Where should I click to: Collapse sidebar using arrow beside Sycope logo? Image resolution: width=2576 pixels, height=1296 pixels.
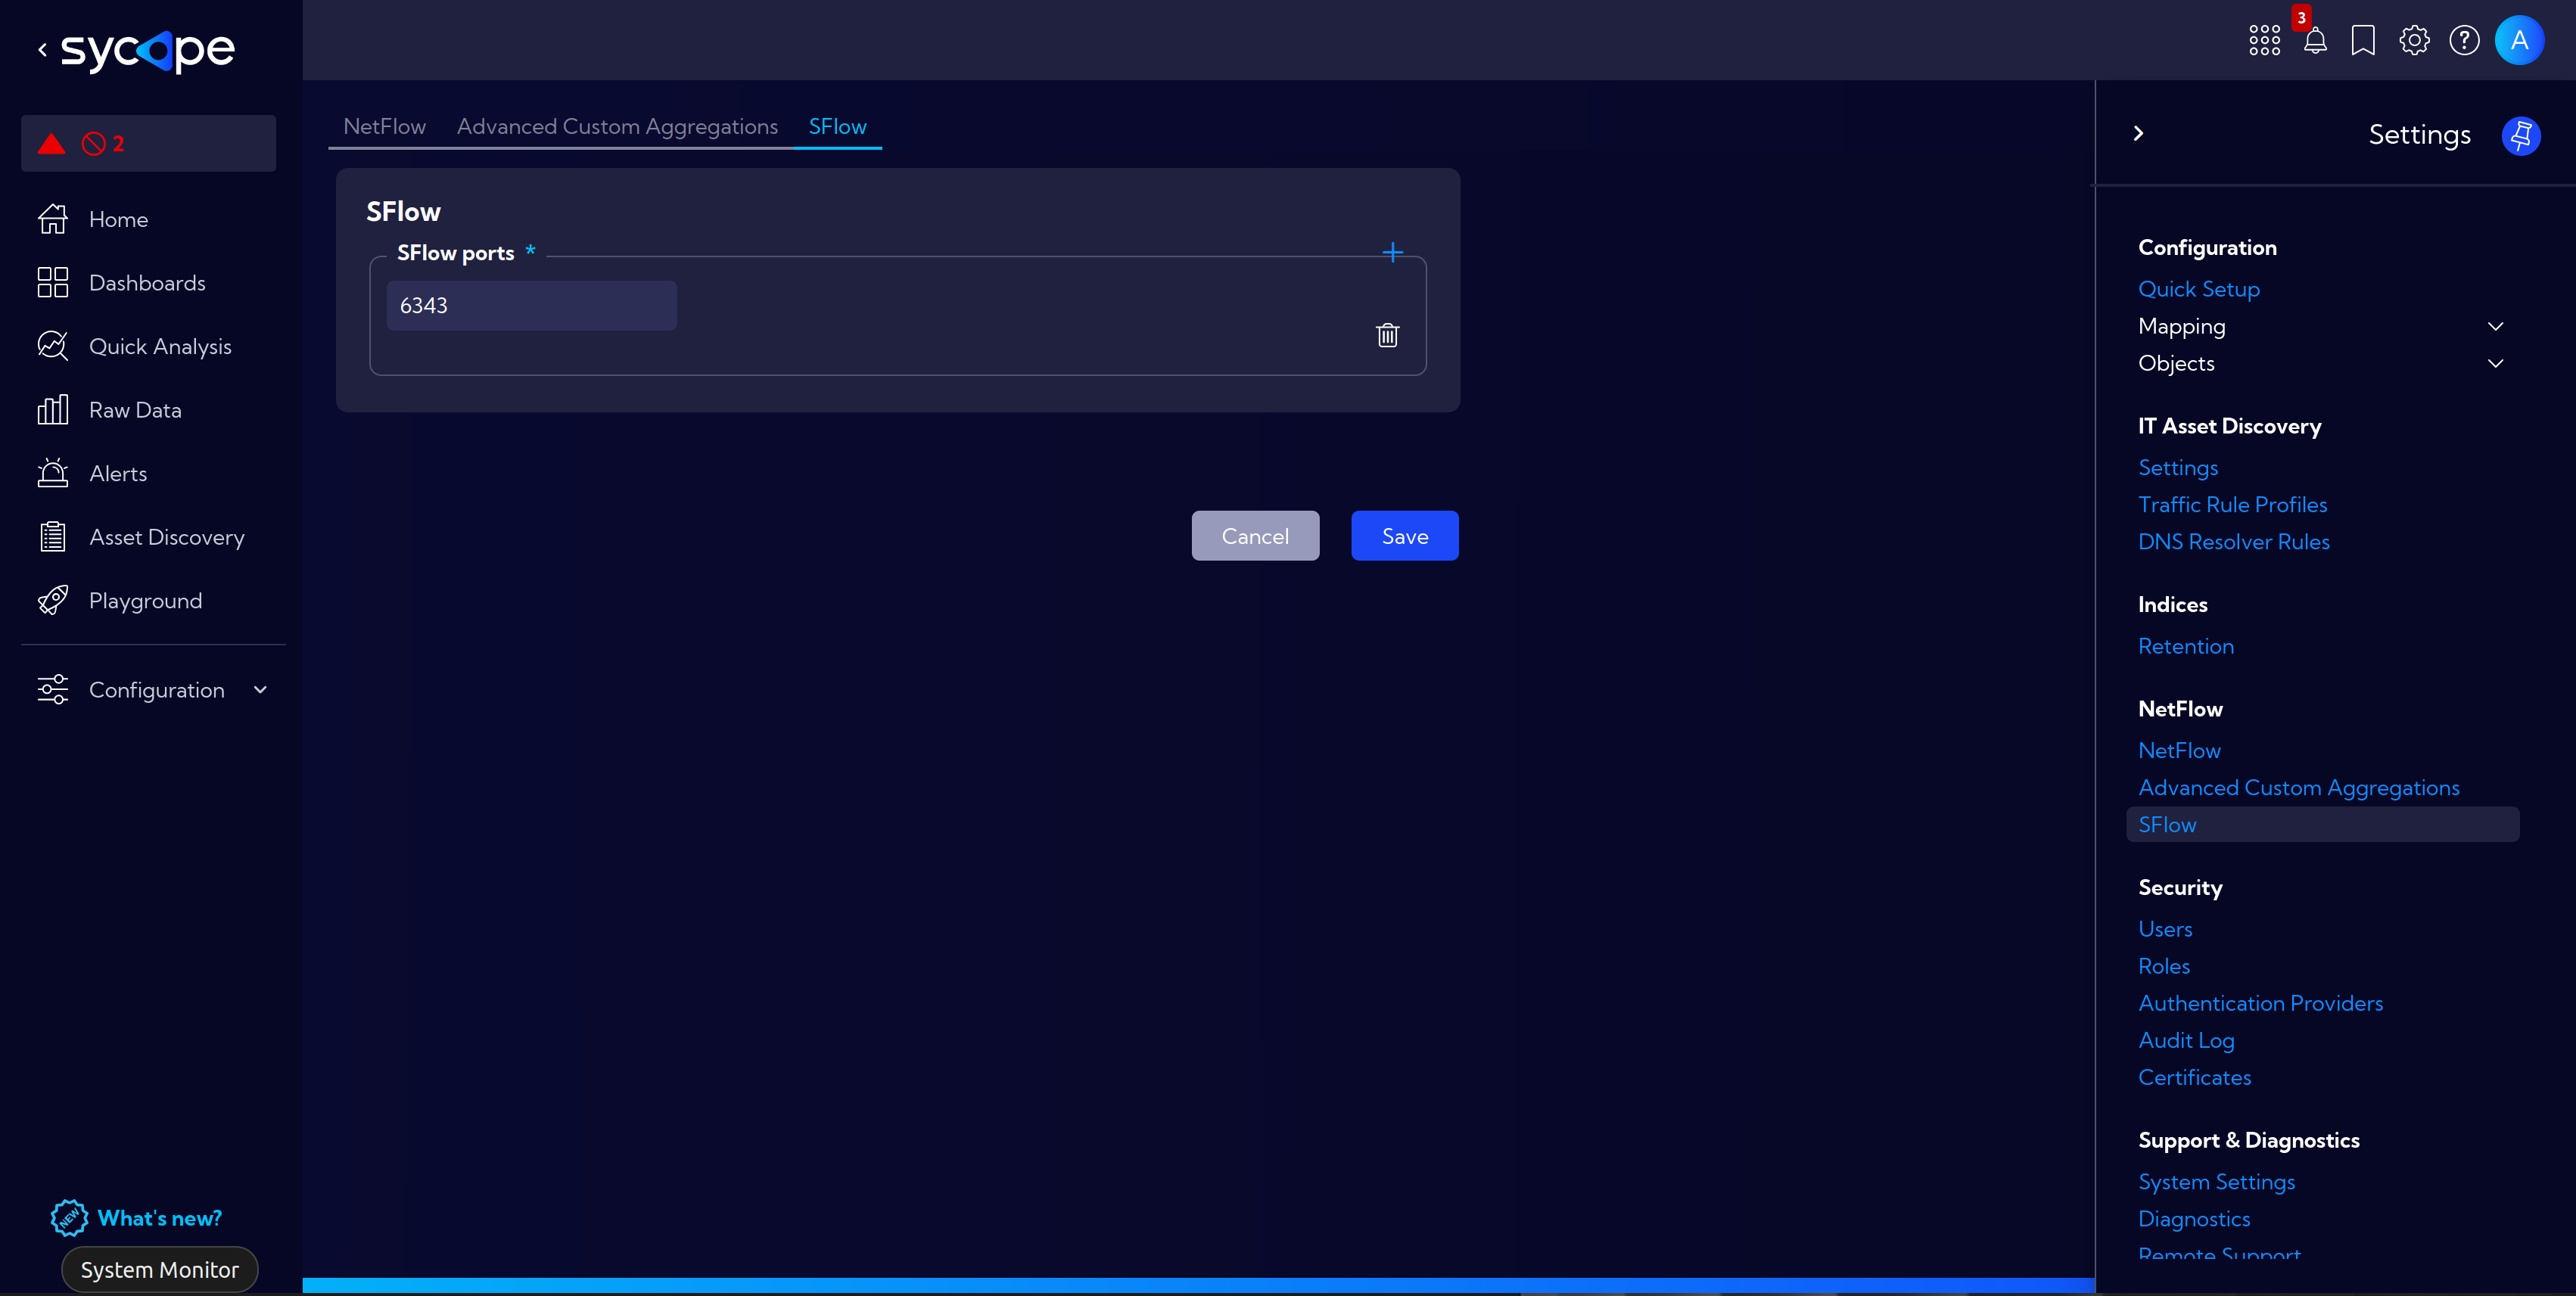(42, 49)
